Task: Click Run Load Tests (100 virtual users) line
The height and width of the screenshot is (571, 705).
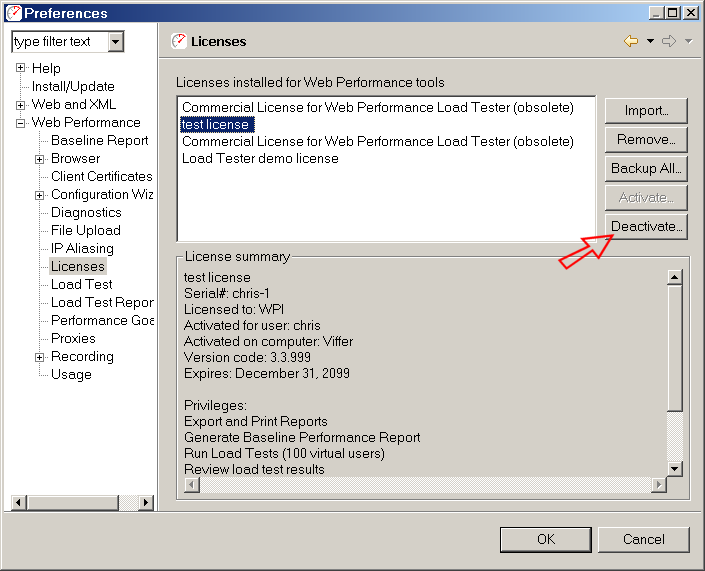Action: (284, 453)
